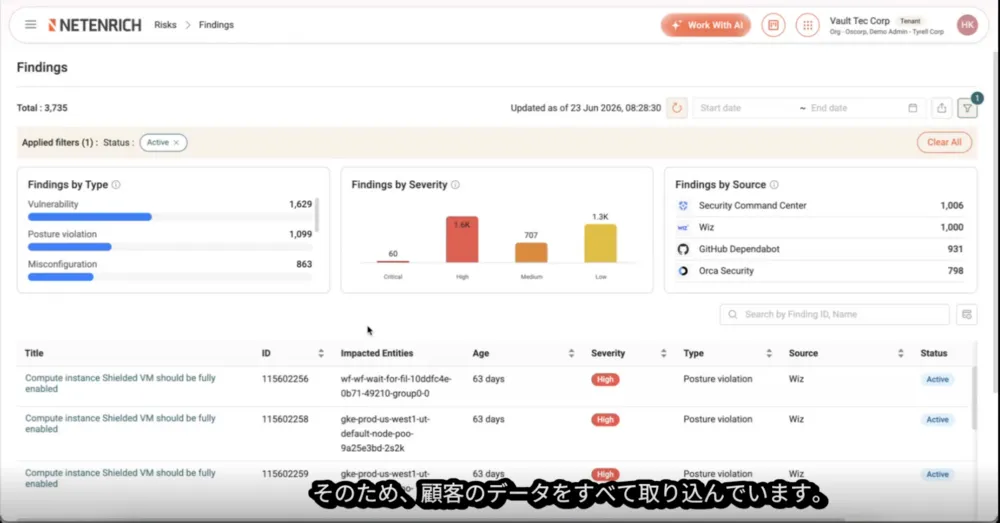
Task: Open the apps grid icon
Action: [x=807, y=25]
